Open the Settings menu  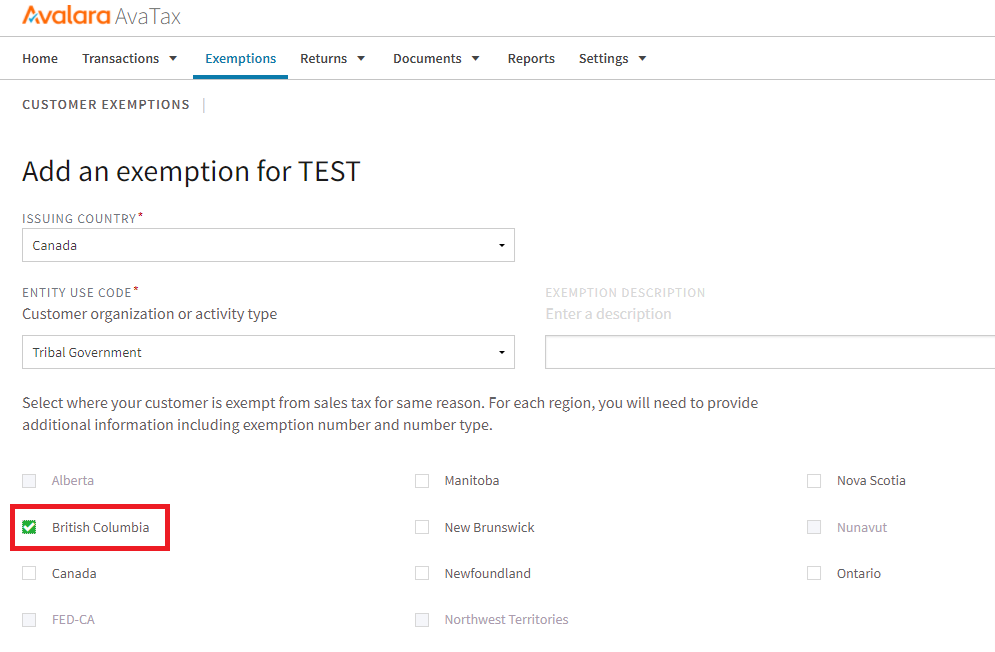tap(612, 59)
